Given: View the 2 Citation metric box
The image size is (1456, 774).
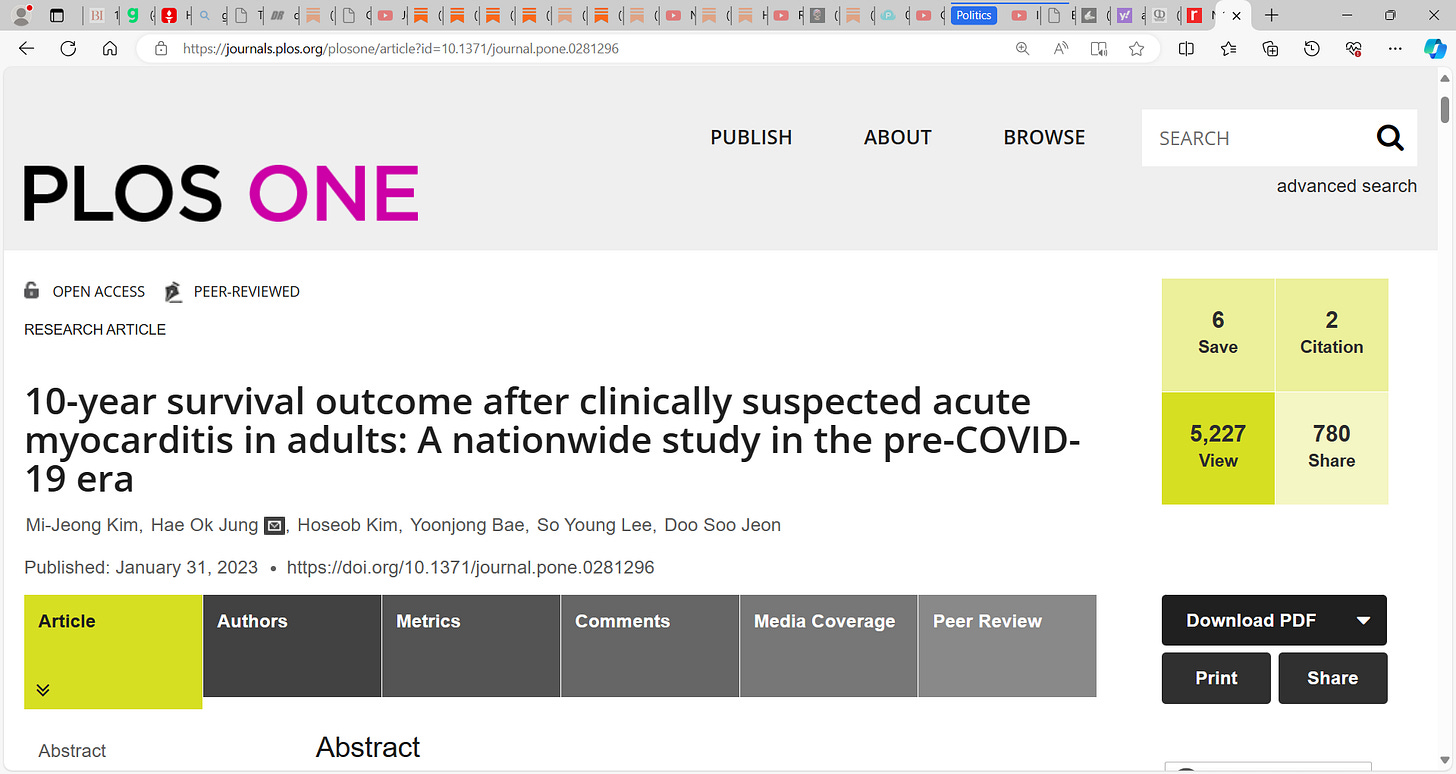Looking at the screenshot, I should tap(1332, 335).
